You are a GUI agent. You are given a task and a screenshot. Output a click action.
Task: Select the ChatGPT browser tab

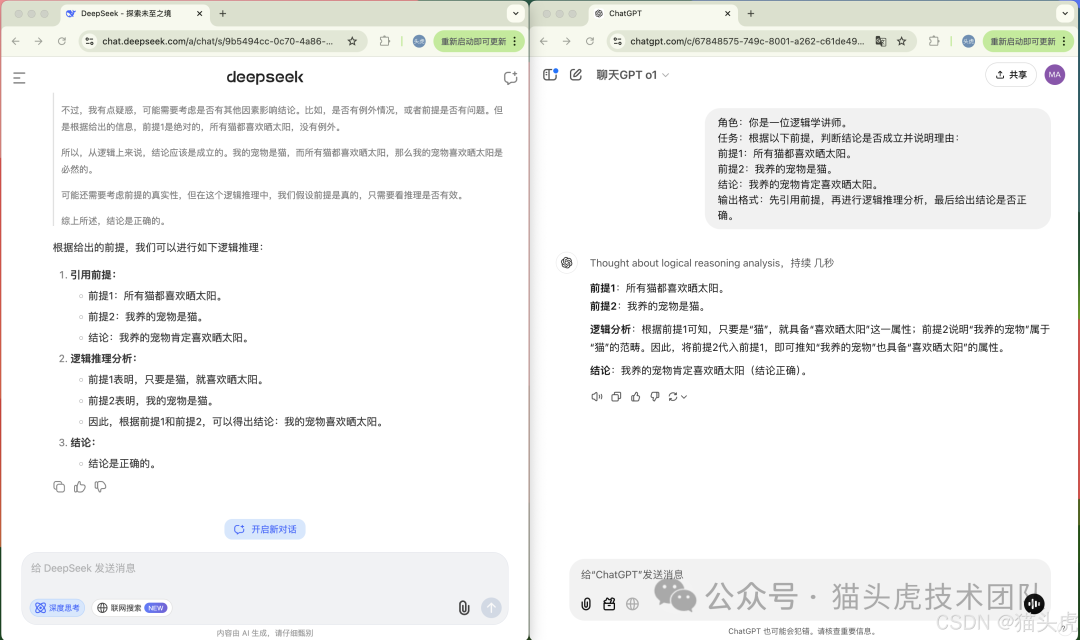tap(661, 13)
